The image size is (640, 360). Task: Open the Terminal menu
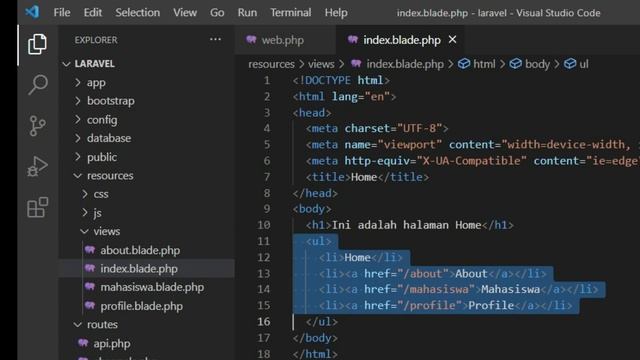click(x=291, y=13)
